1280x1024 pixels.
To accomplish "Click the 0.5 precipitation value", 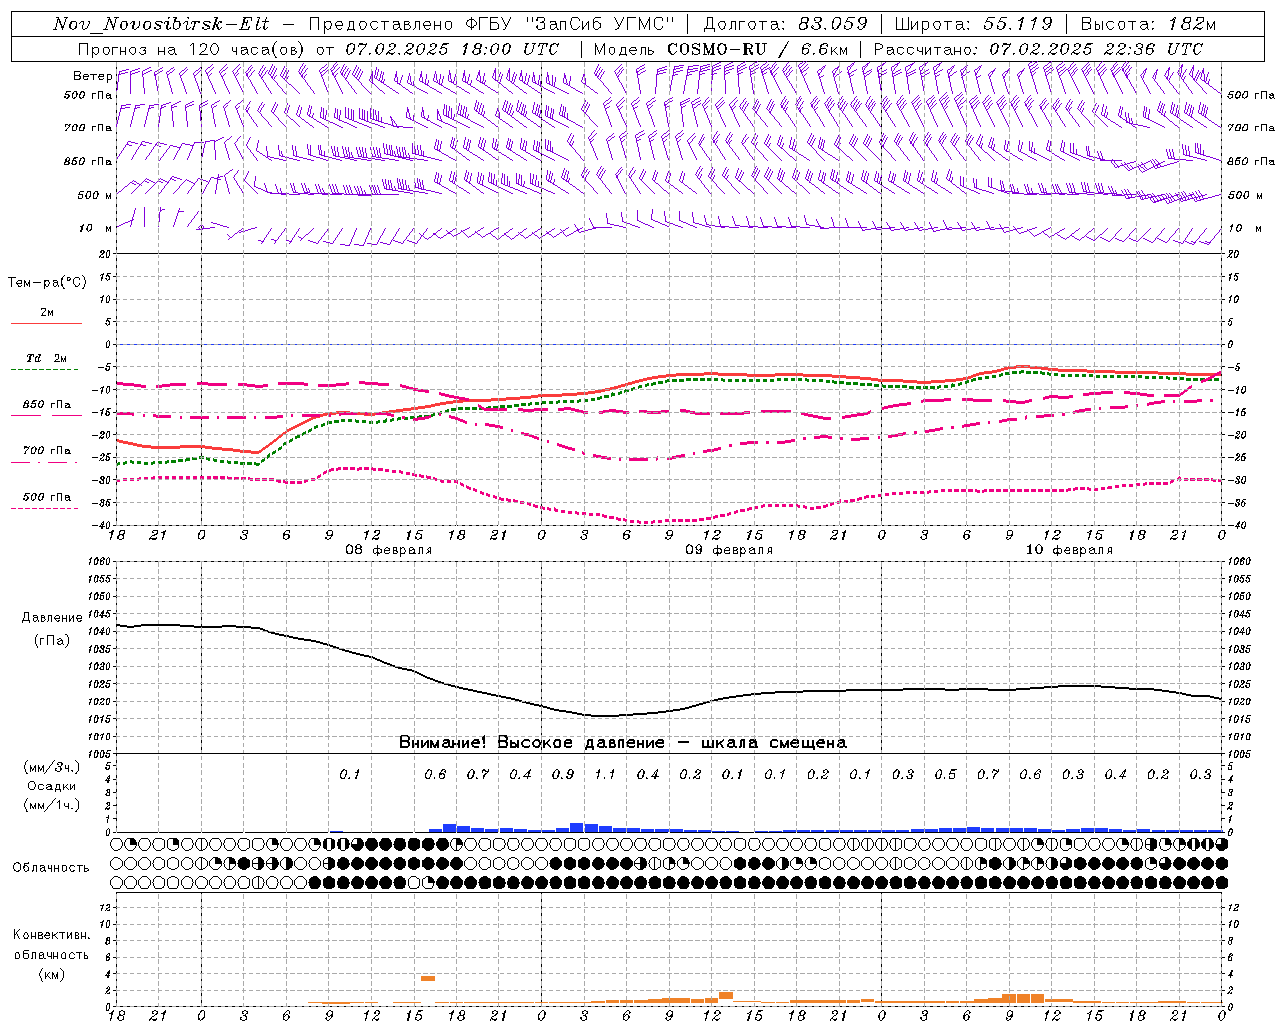I will click(945, 774).
